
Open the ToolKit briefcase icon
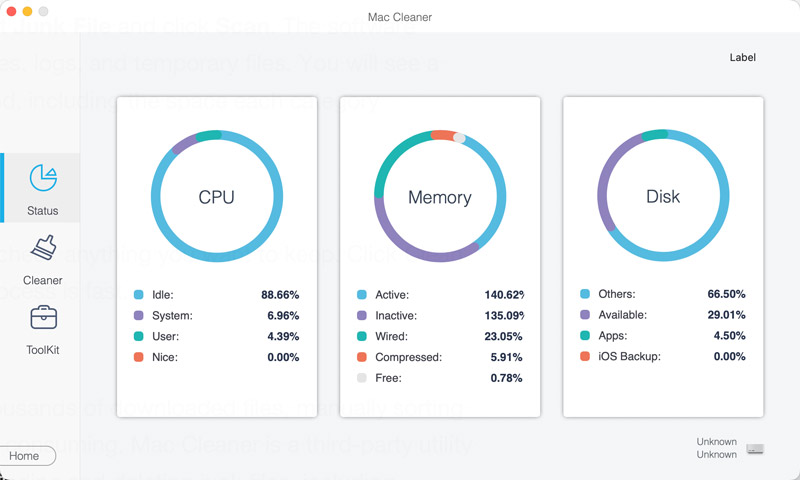coord(43,317)
